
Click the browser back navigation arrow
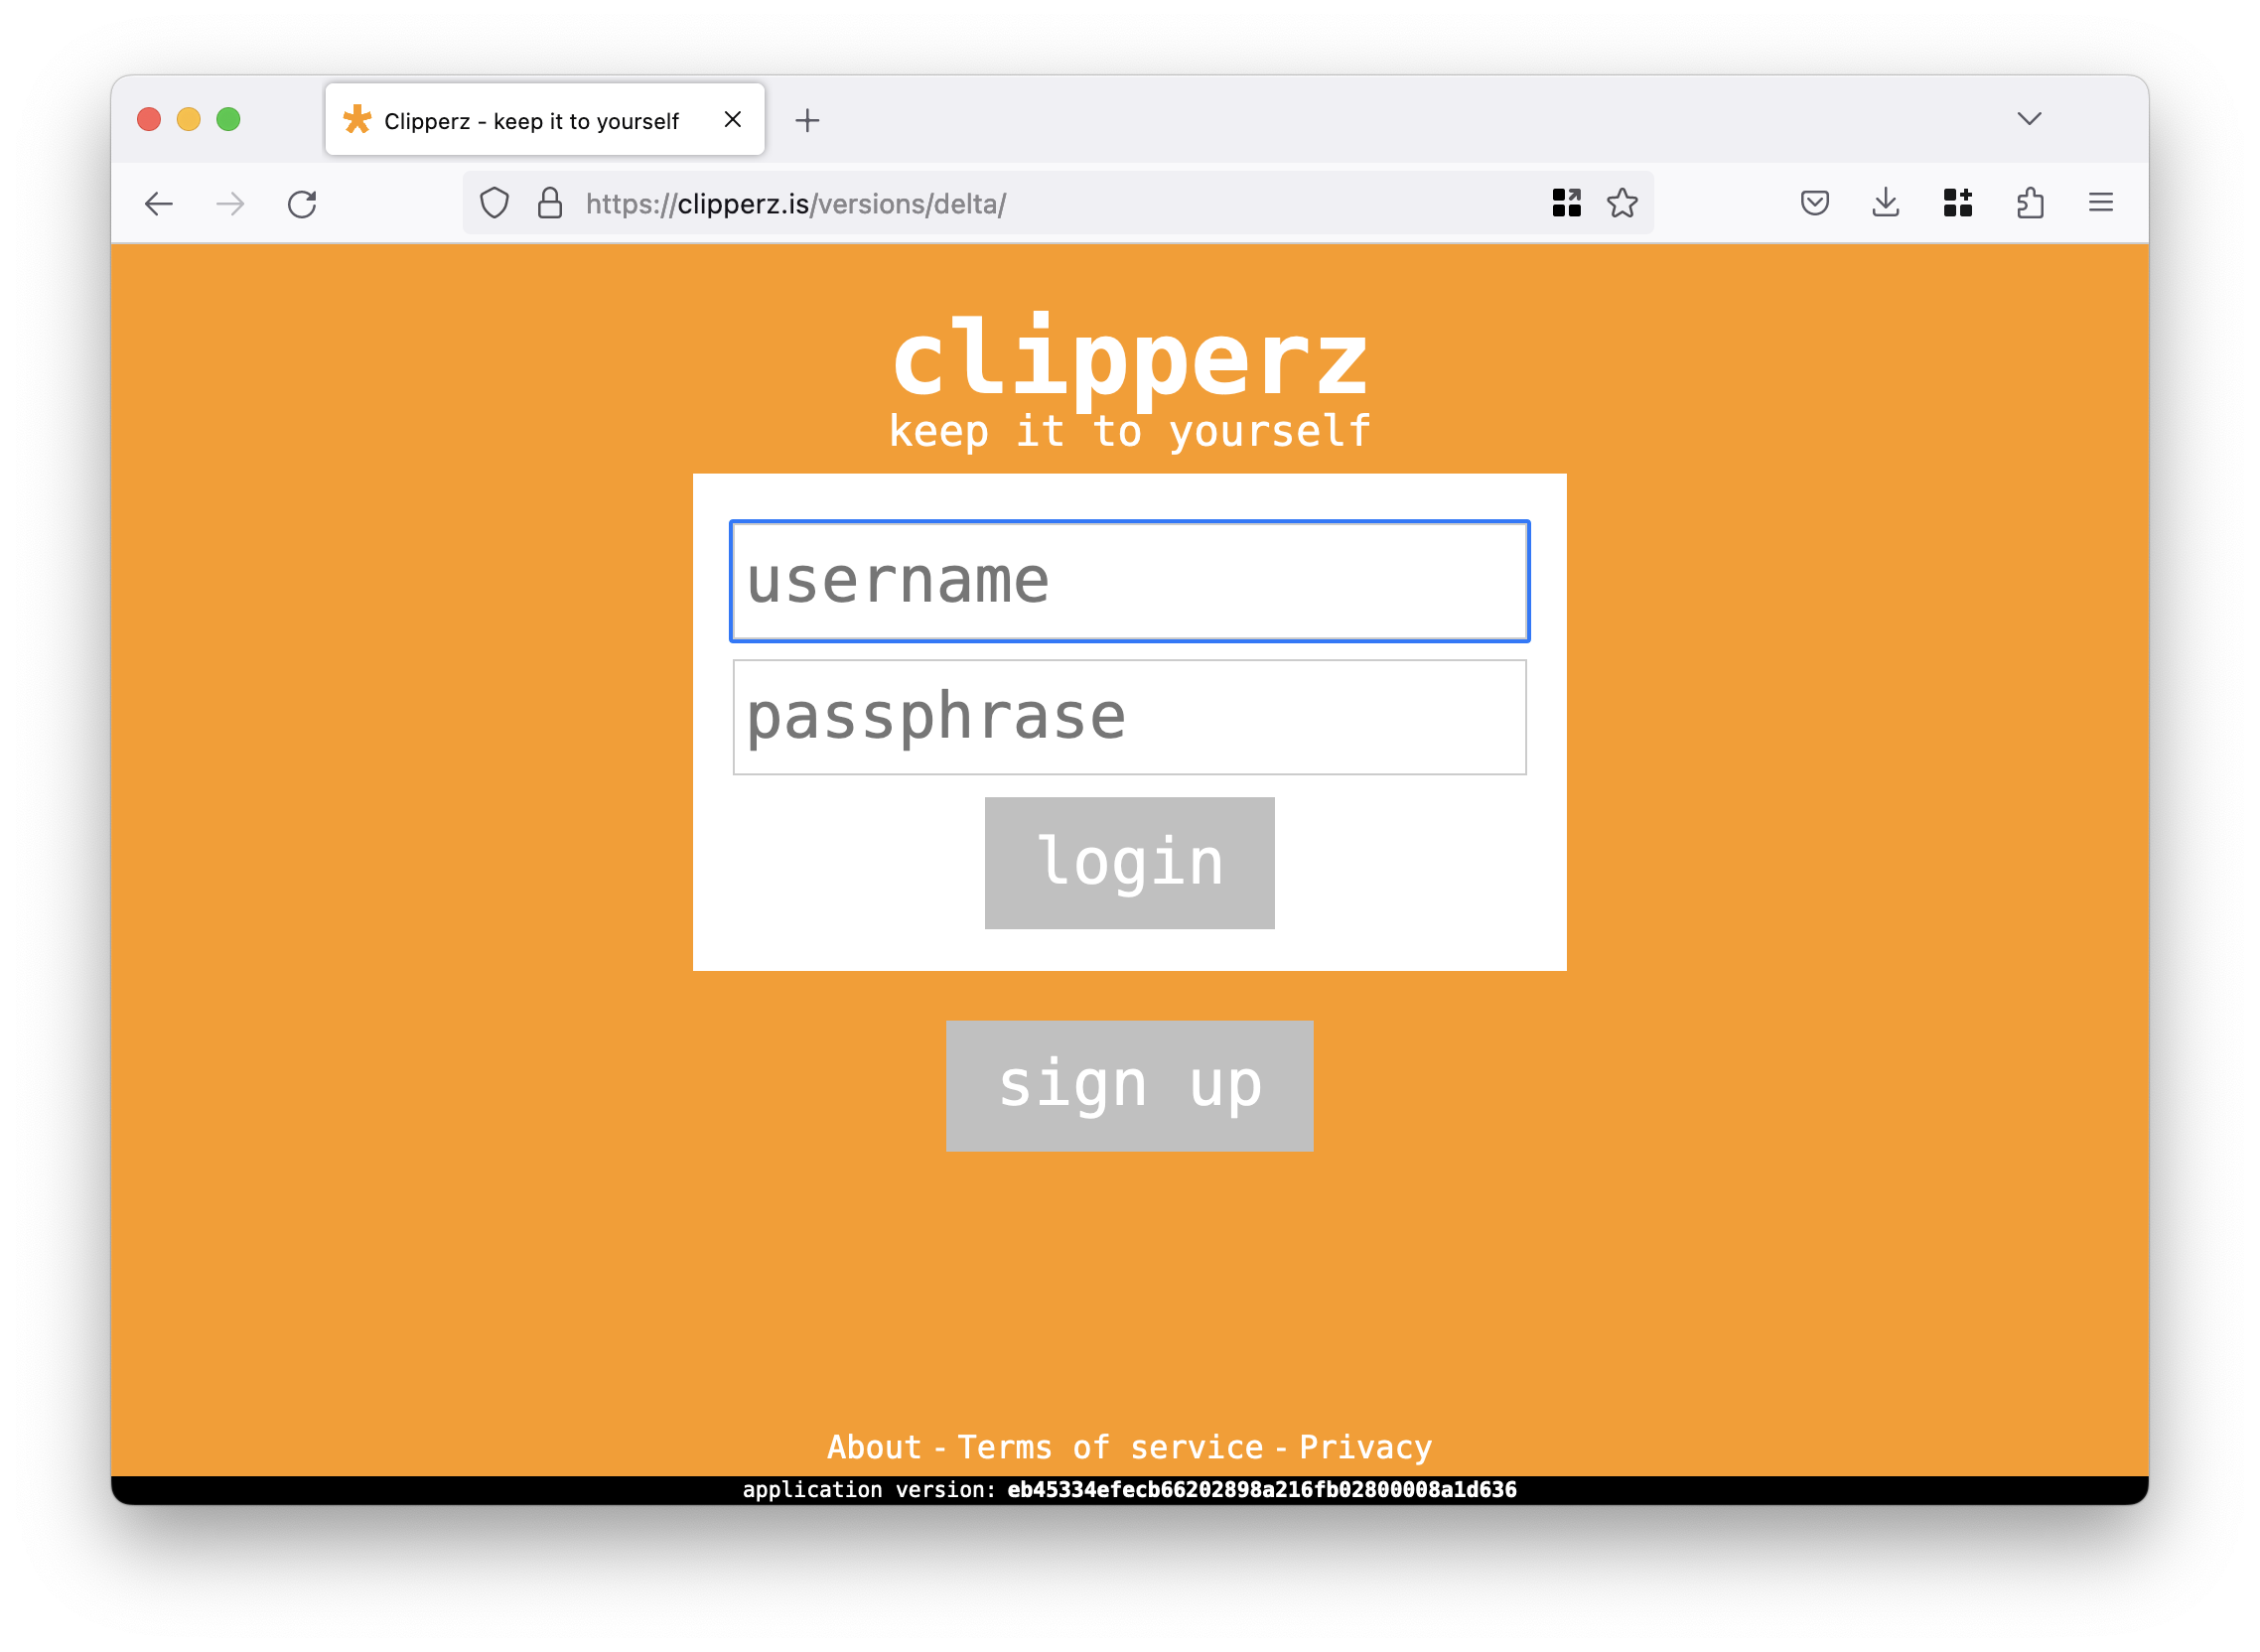tap(162, 204)
